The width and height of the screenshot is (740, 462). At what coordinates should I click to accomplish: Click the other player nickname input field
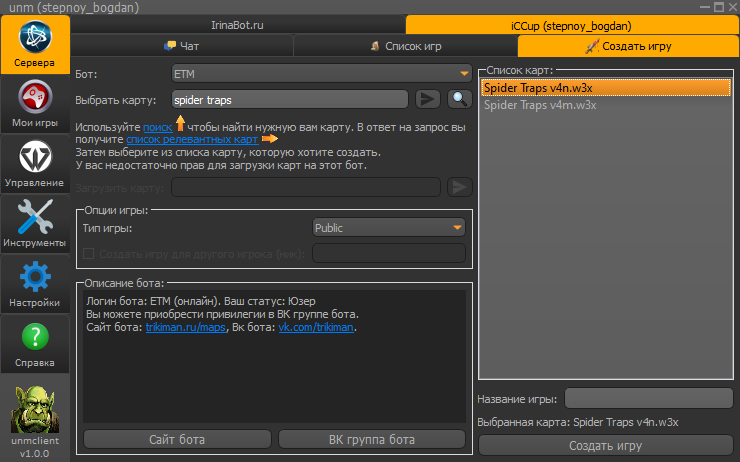(389, 253)
